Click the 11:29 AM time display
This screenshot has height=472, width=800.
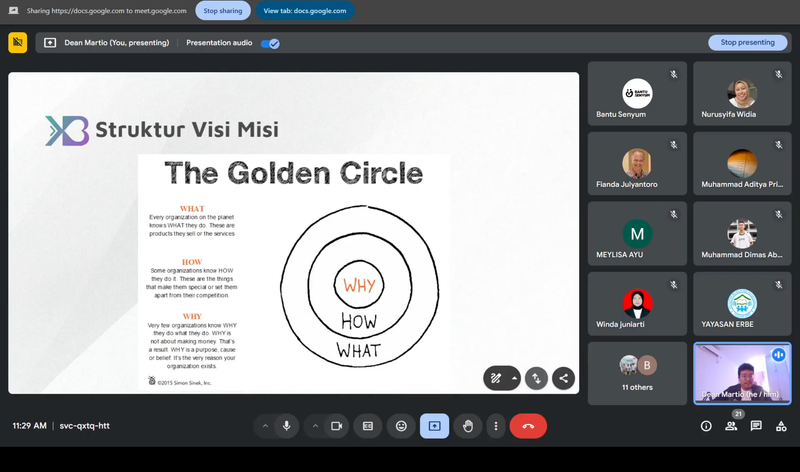point(30,426)
